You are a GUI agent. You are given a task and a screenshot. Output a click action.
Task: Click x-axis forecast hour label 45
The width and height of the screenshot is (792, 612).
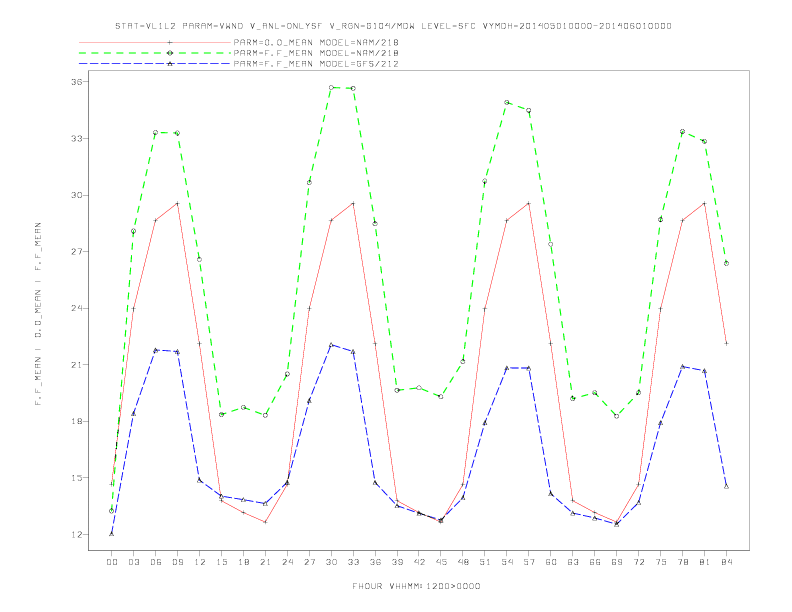[x=441, y=562]
